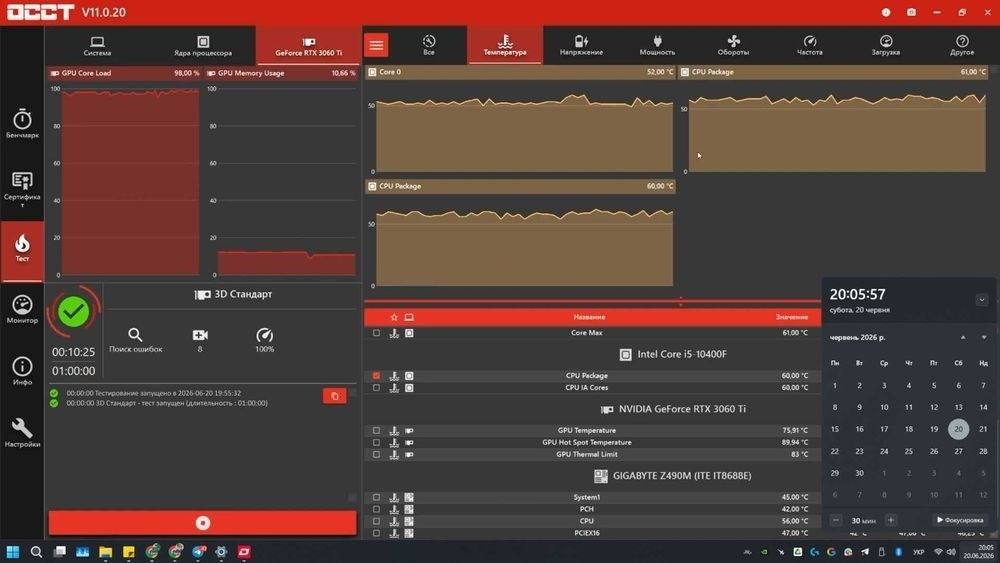The width and height of the screenshot is (1000, 563).
Task: Copy the test log with red copy button
Action: pyautogui.click(x=335, y=396)
